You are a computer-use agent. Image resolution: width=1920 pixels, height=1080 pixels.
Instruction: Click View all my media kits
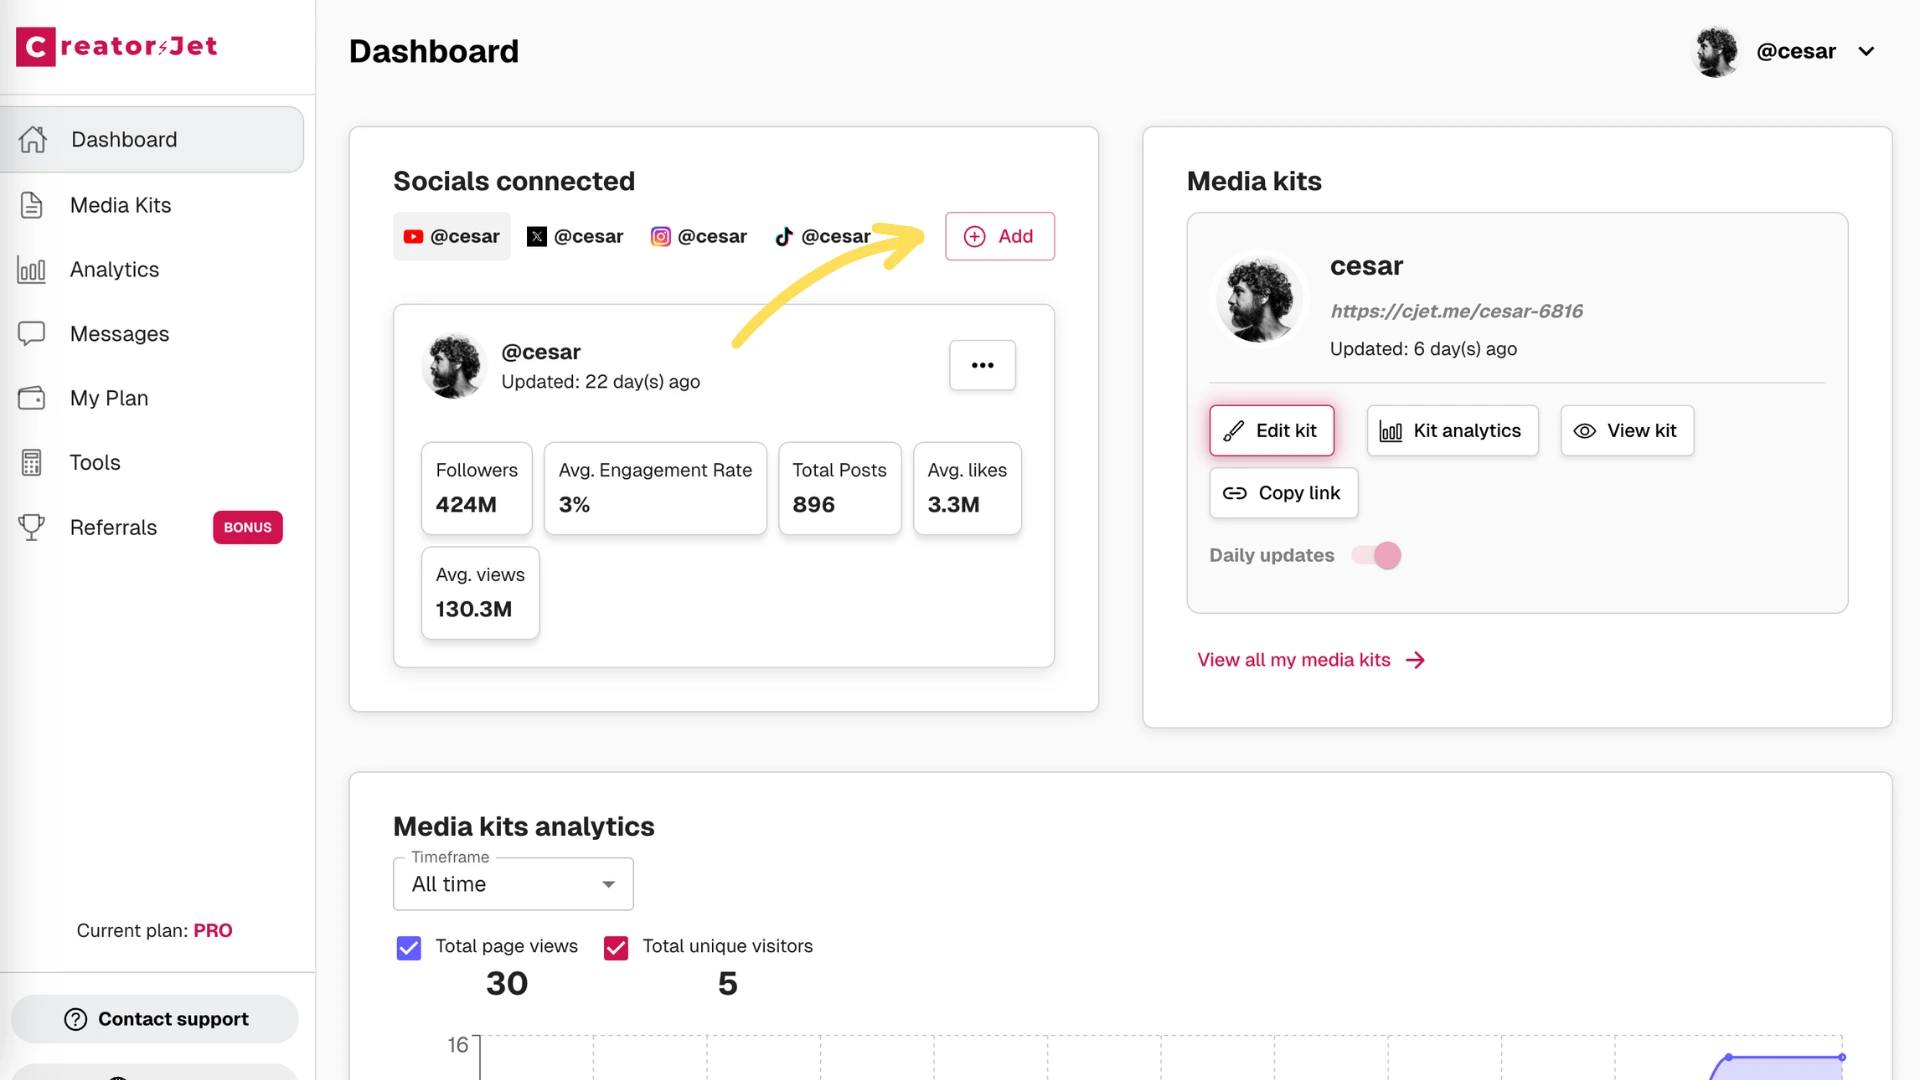pos(1293,660)
